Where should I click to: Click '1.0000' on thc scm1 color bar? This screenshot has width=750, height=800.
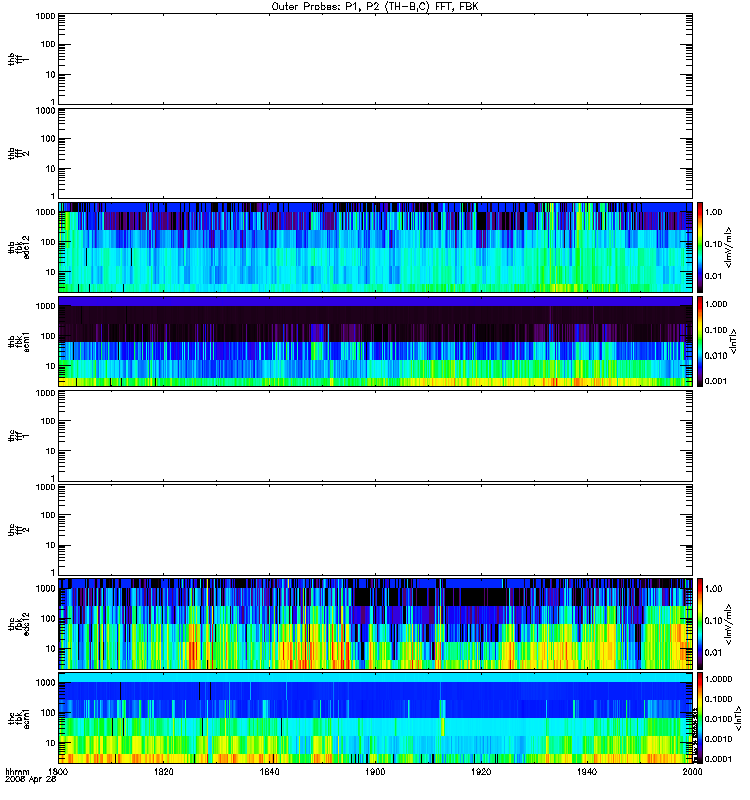718,679
